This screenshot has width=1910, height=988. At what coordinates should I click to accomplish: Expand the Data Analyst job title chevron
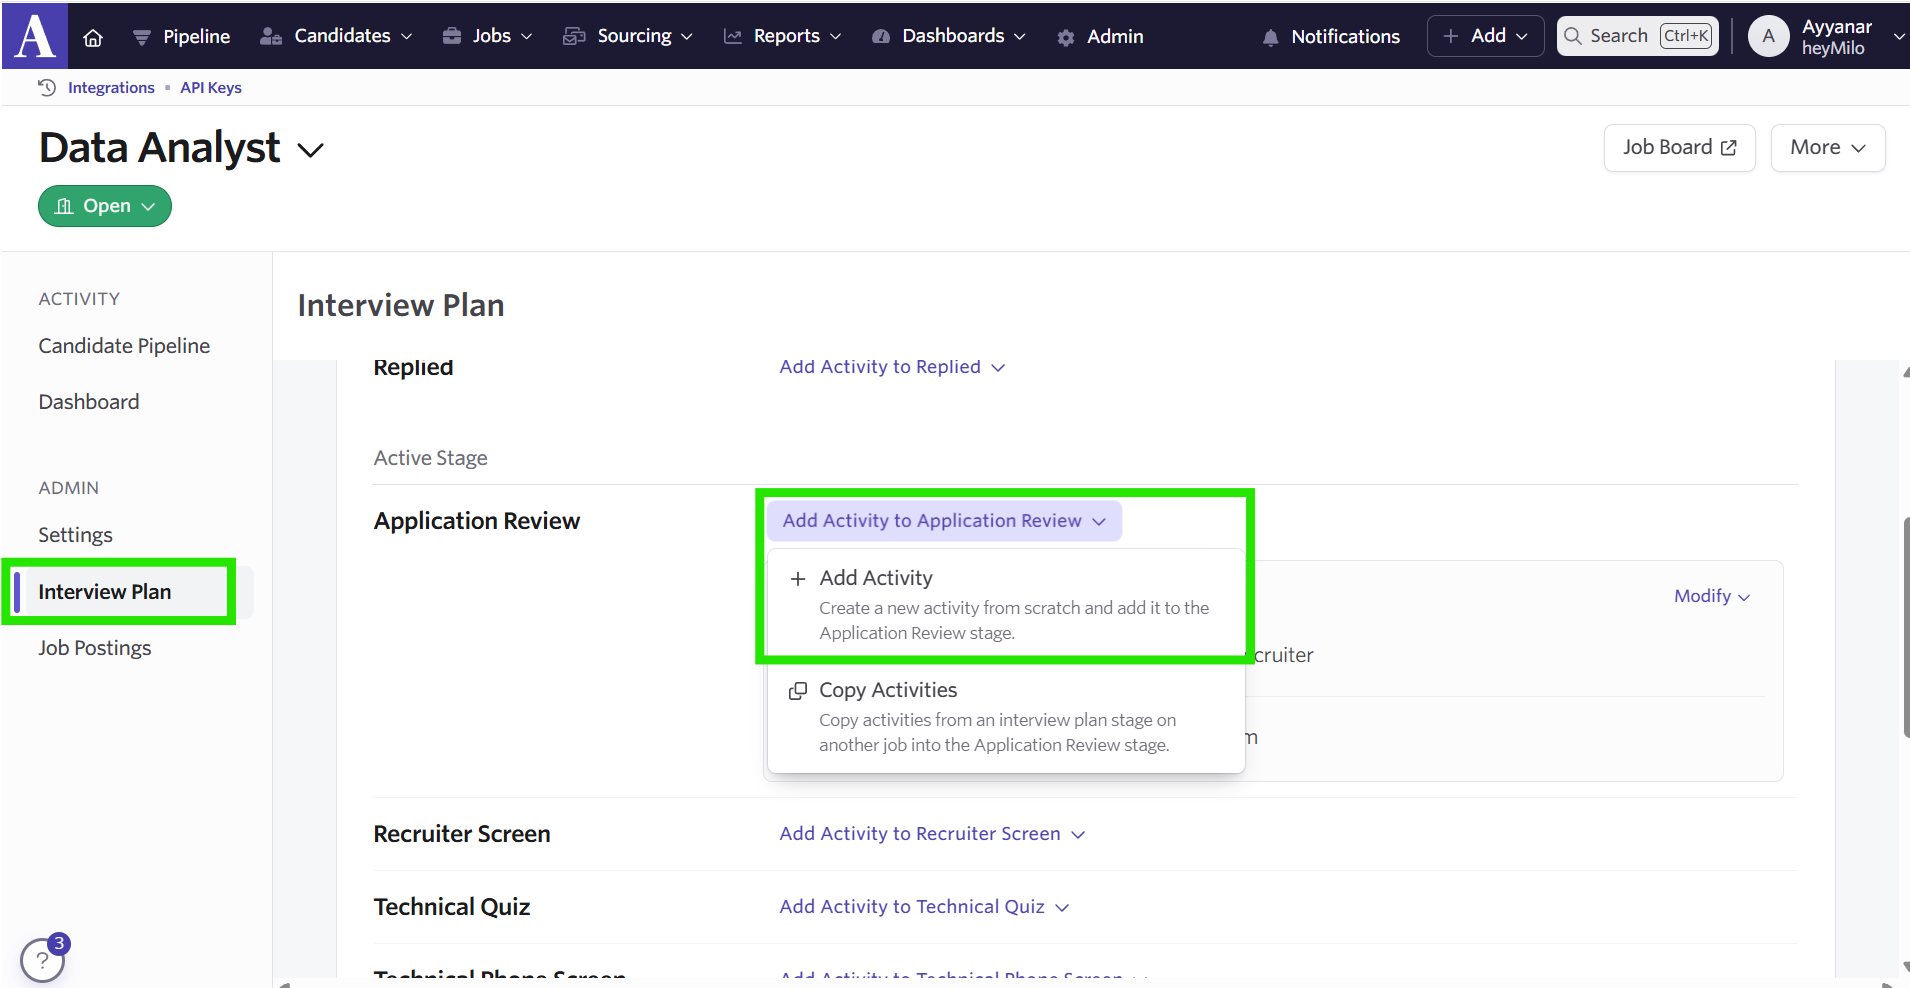(311, 150)
